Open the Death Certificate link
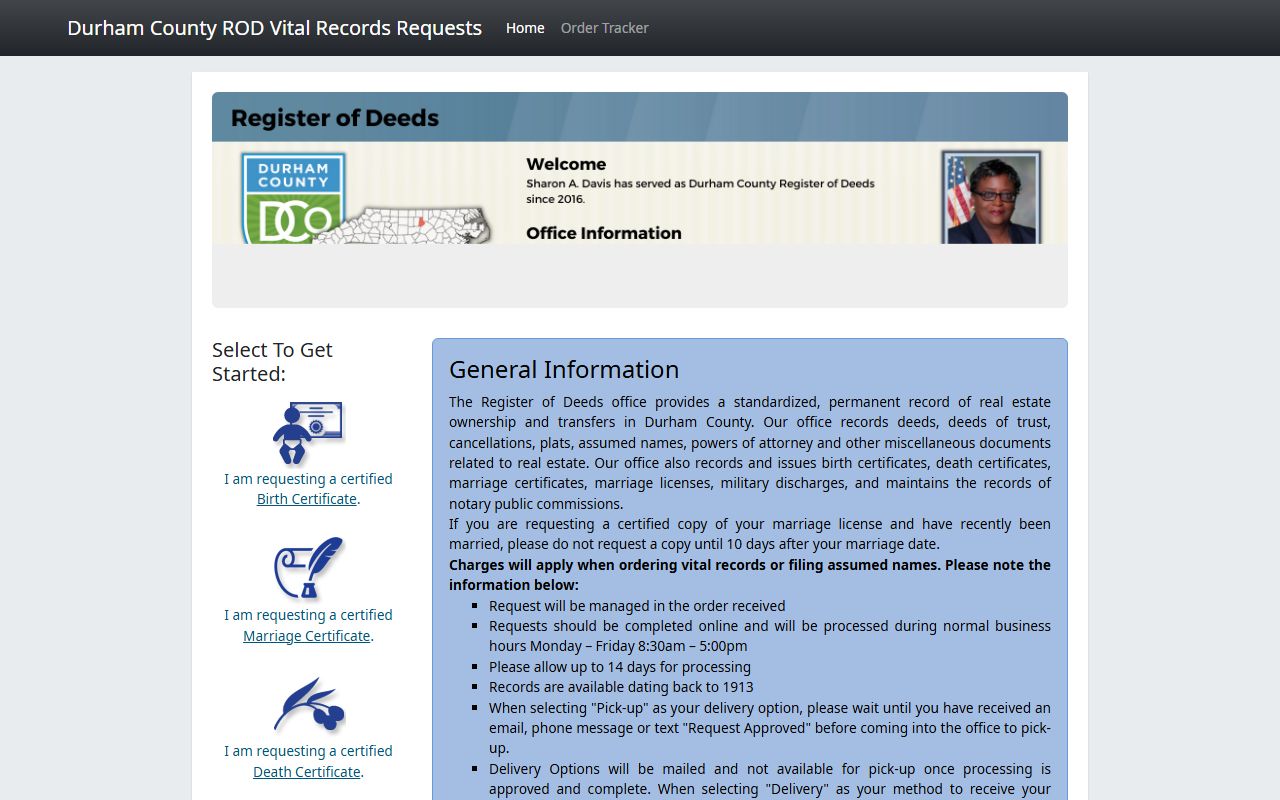Image resolution: width=1280 pixels, height=800 pixels. click(x=307, y=772)
